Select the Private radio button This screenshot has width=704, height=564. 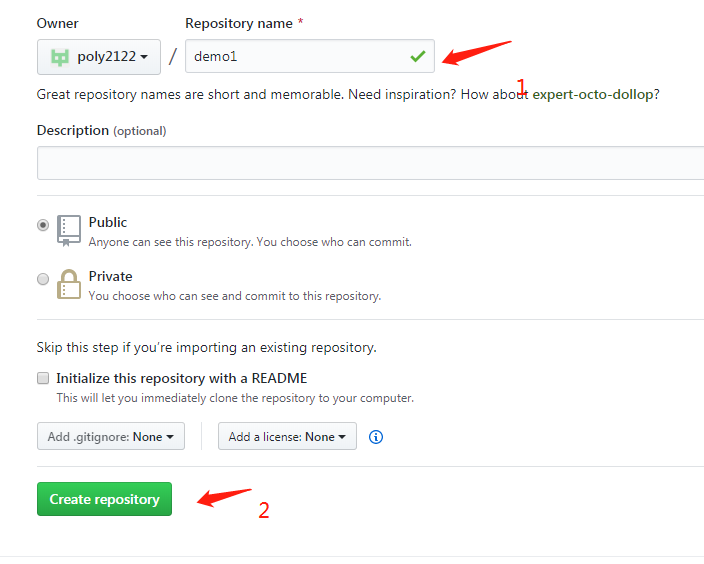[43, 279]
